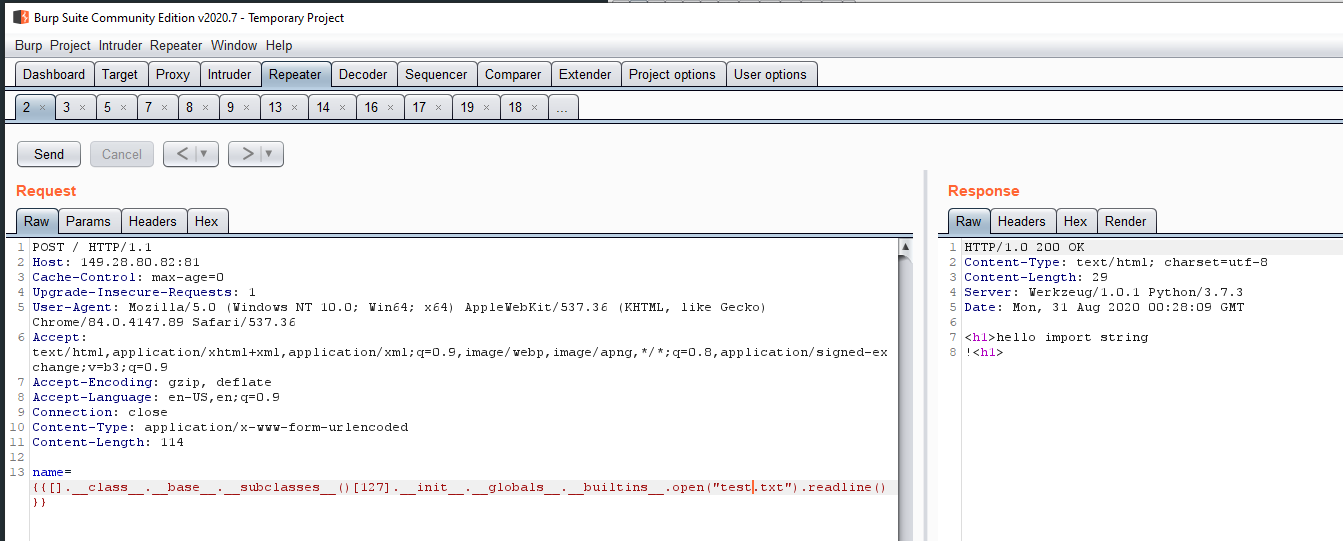Open the Intruder menu
The width and height of the screenshot is (1343, 541).
[x=120, y=45]
